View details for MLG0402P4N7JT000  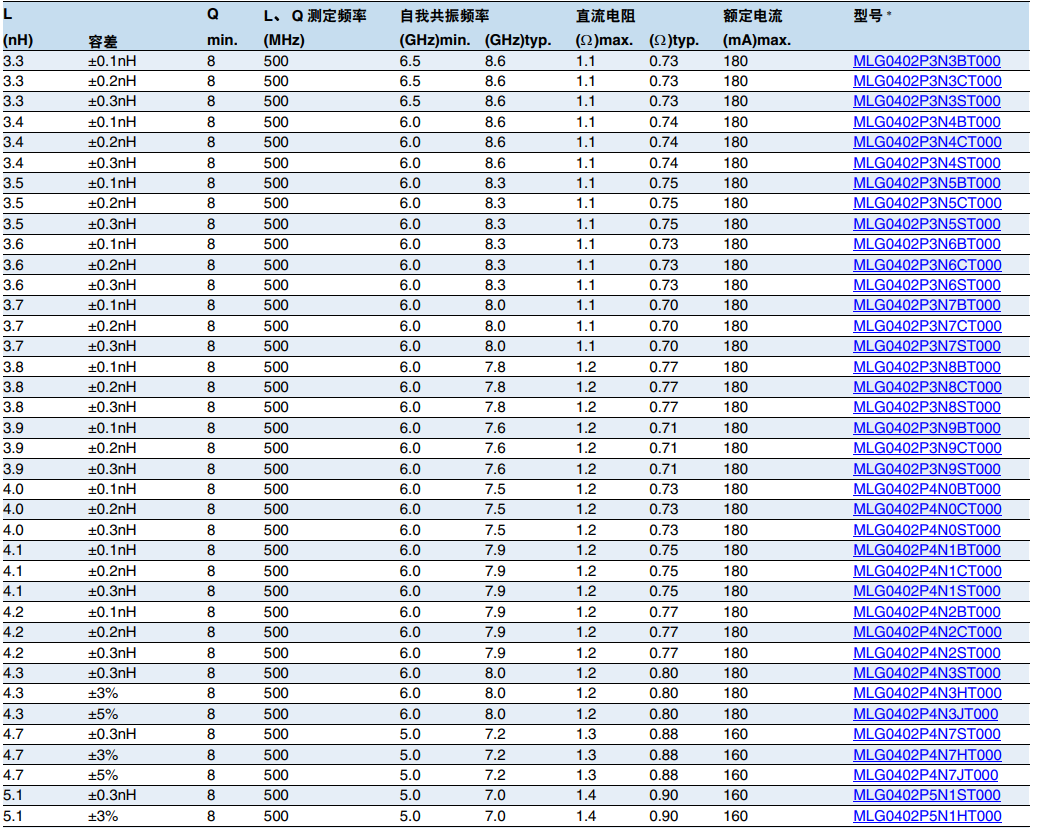925,774
